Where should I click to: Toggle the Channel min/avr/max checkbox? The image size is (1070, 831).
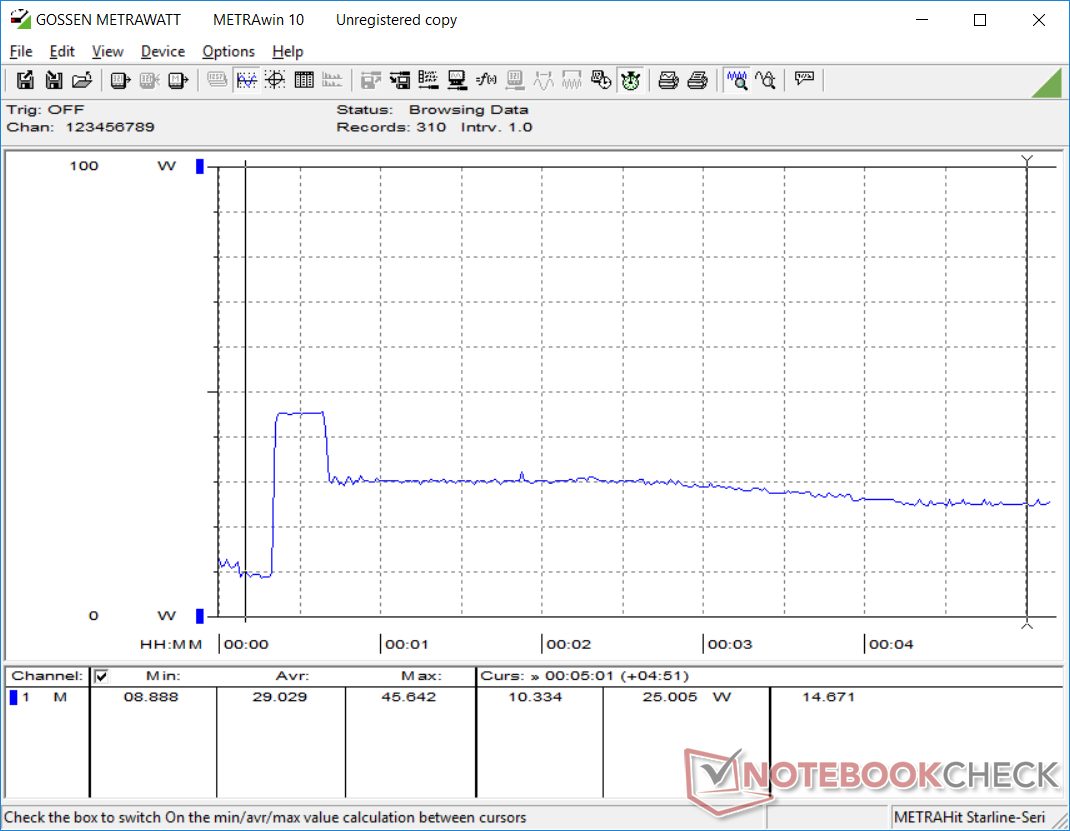coord(100,676)
